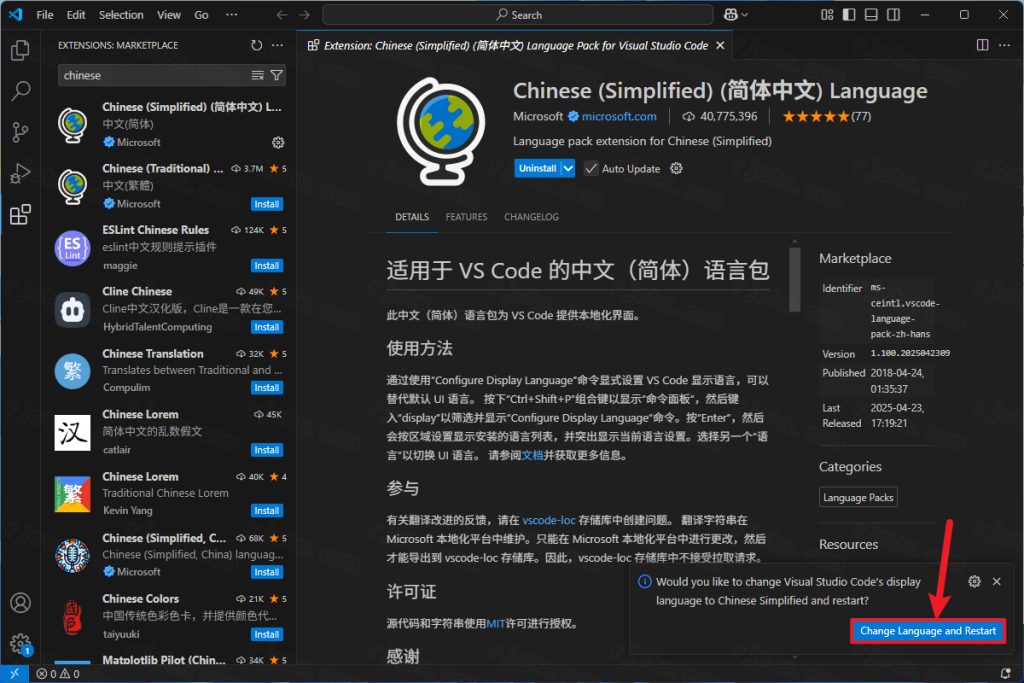Image resolution: width=1024 pixels, height=683 pixels.
Task: Focus the extensions search box with chinese
Action: pyautogui.click(x=153, y=76)
